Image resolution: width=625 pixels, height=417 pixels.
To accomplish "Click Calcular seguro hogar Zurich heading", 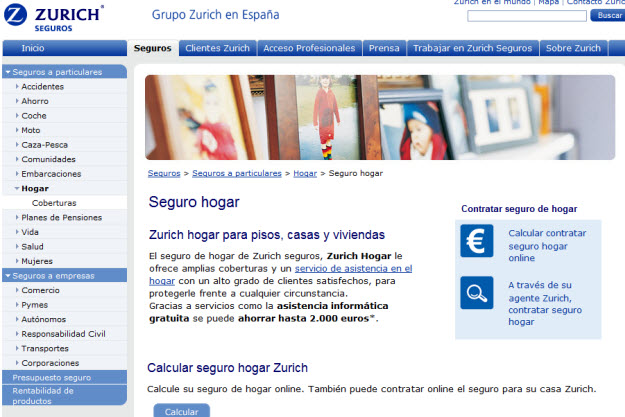I will point(228,368).
